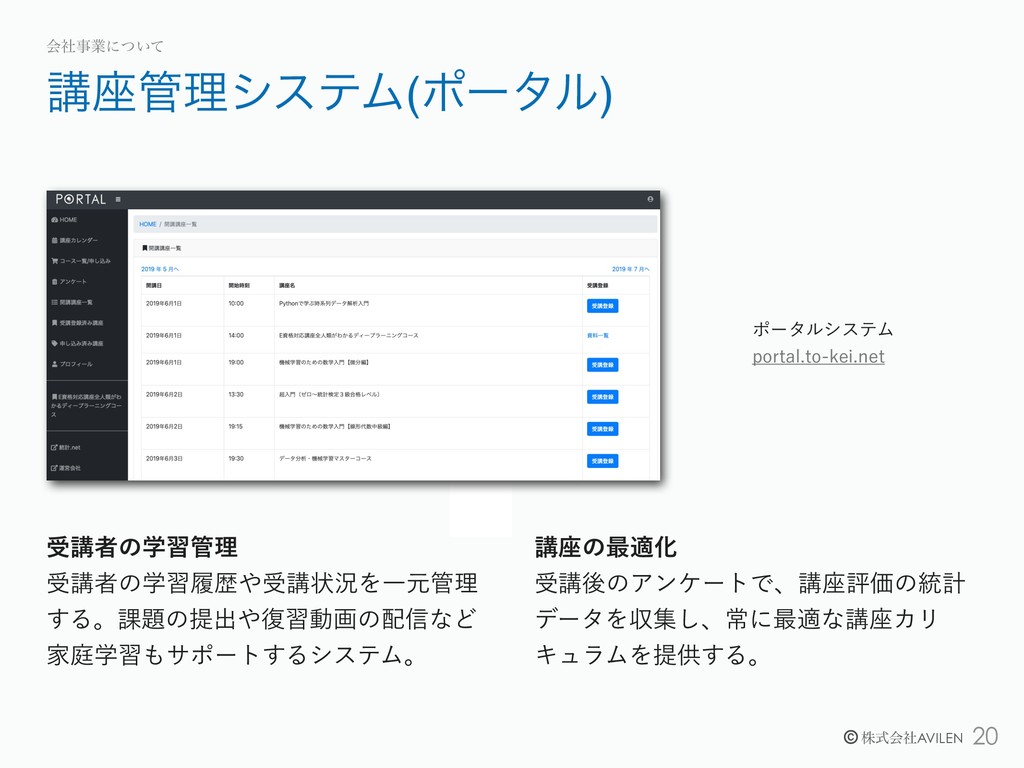
Task: Click the PORTAL logo
Action: tap(80, 199)
